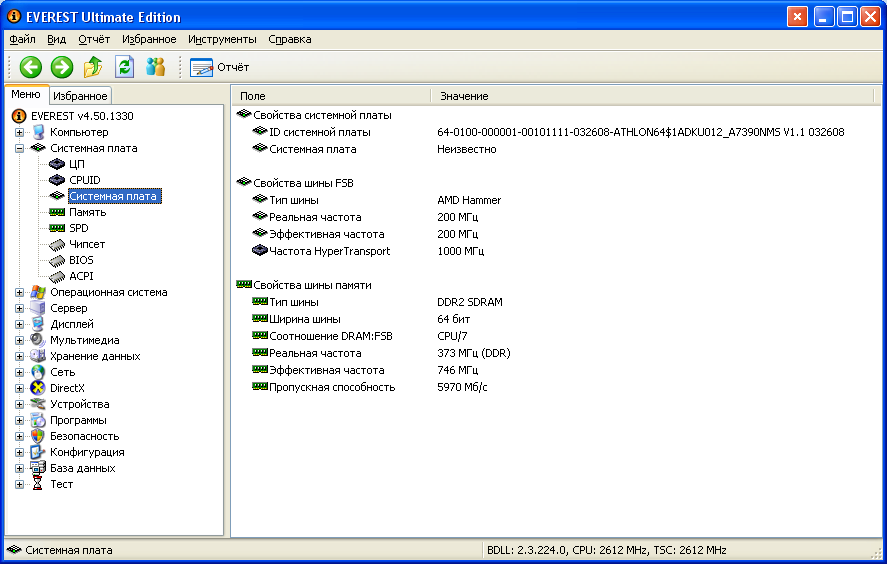This screenshot has width=887, height=564.
Task: Click the Компьютер computer icon
Action: pyautogui.click(x=38, y=132)
